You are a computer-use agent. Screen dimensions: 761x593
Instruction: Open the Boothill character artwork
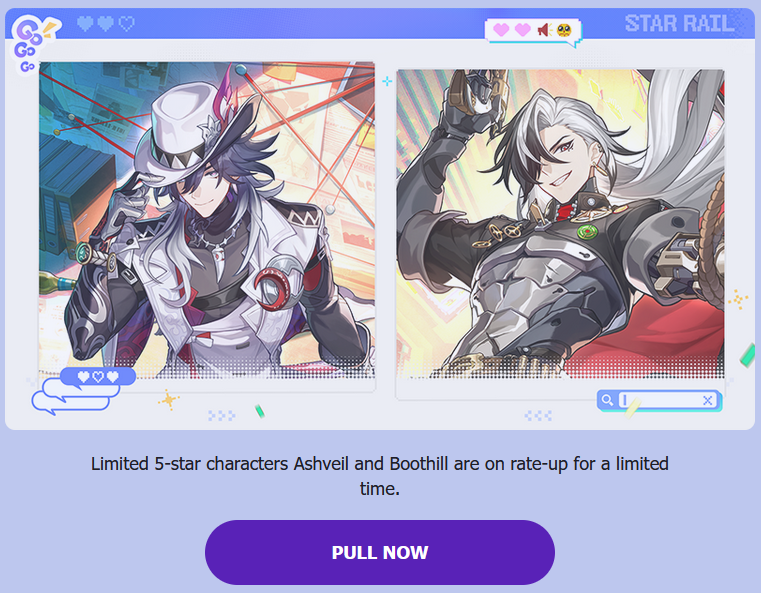click(561, 224)
